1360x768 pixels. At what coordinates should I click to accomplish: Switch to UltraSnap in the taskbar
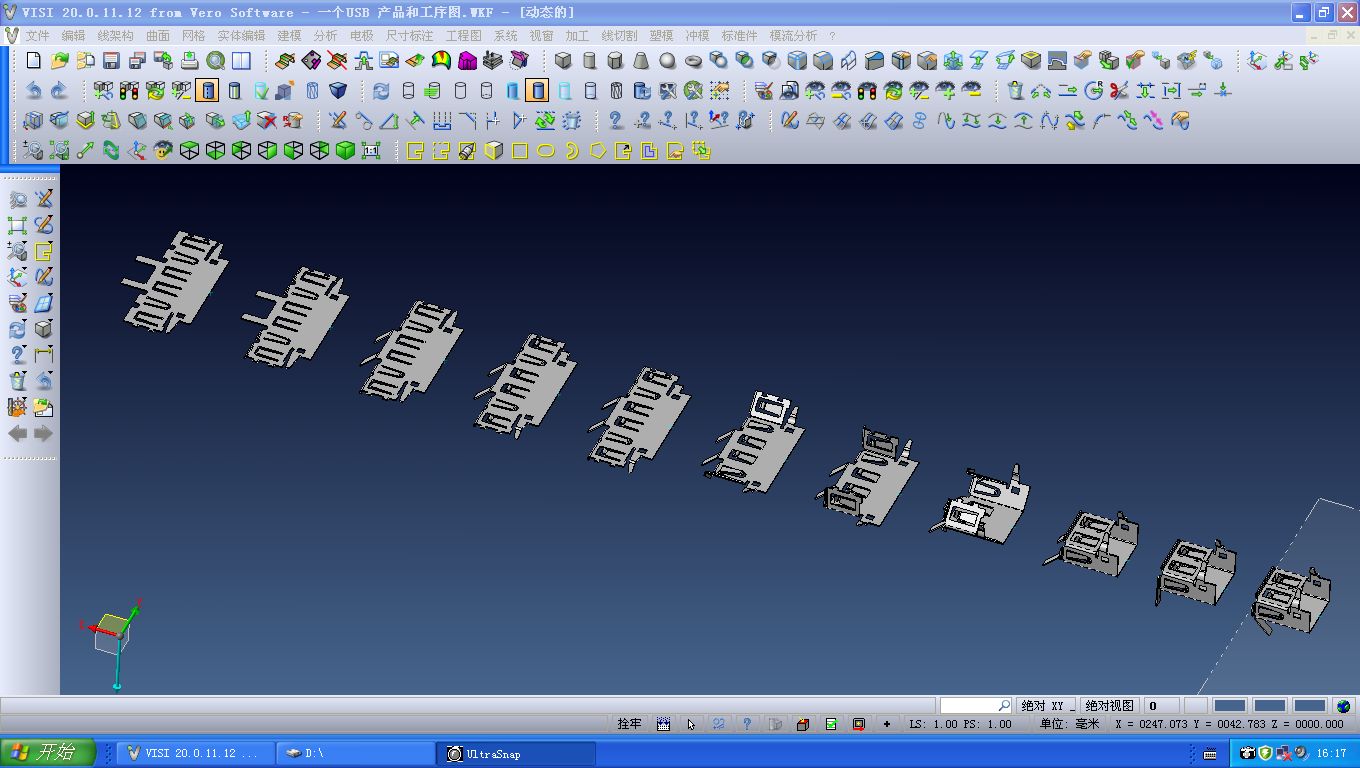[x=516, y=753]
